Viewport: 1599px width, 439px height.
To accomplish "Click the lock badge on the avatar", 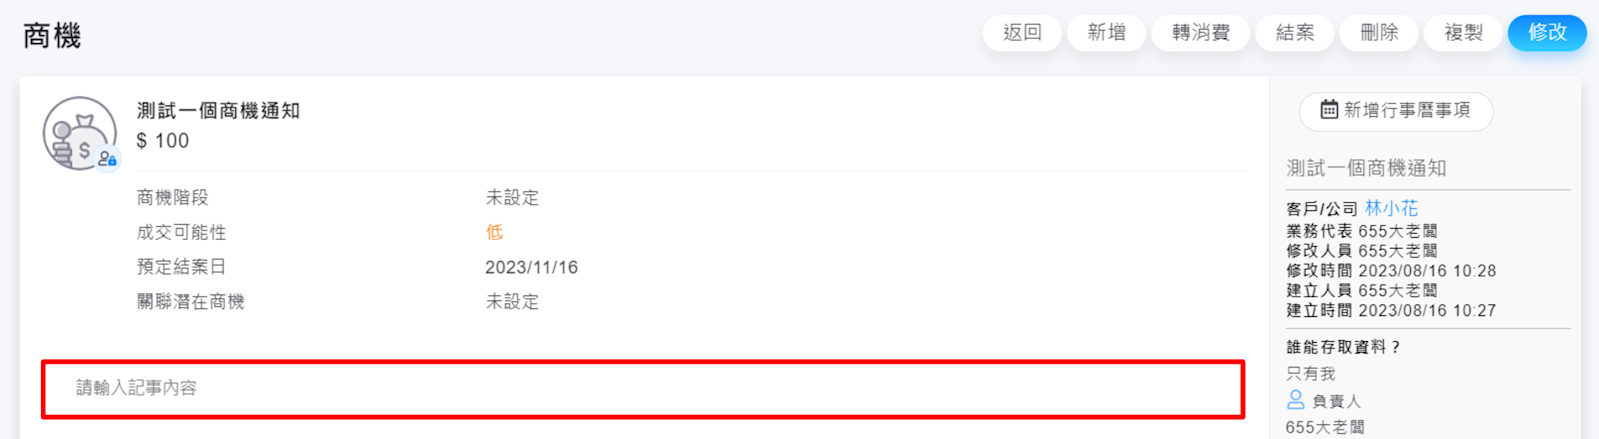I will pos(108,158).
